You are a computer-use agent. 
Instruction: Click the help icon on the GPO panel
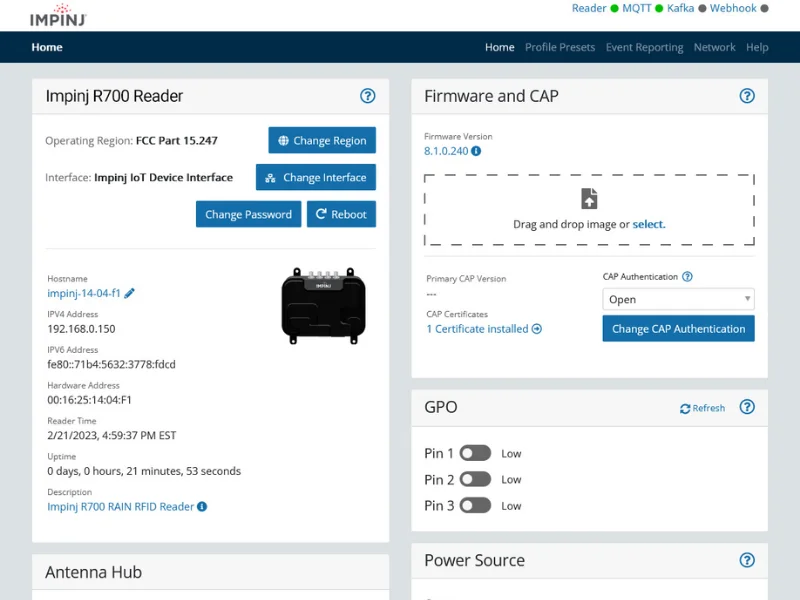[747, 408]
